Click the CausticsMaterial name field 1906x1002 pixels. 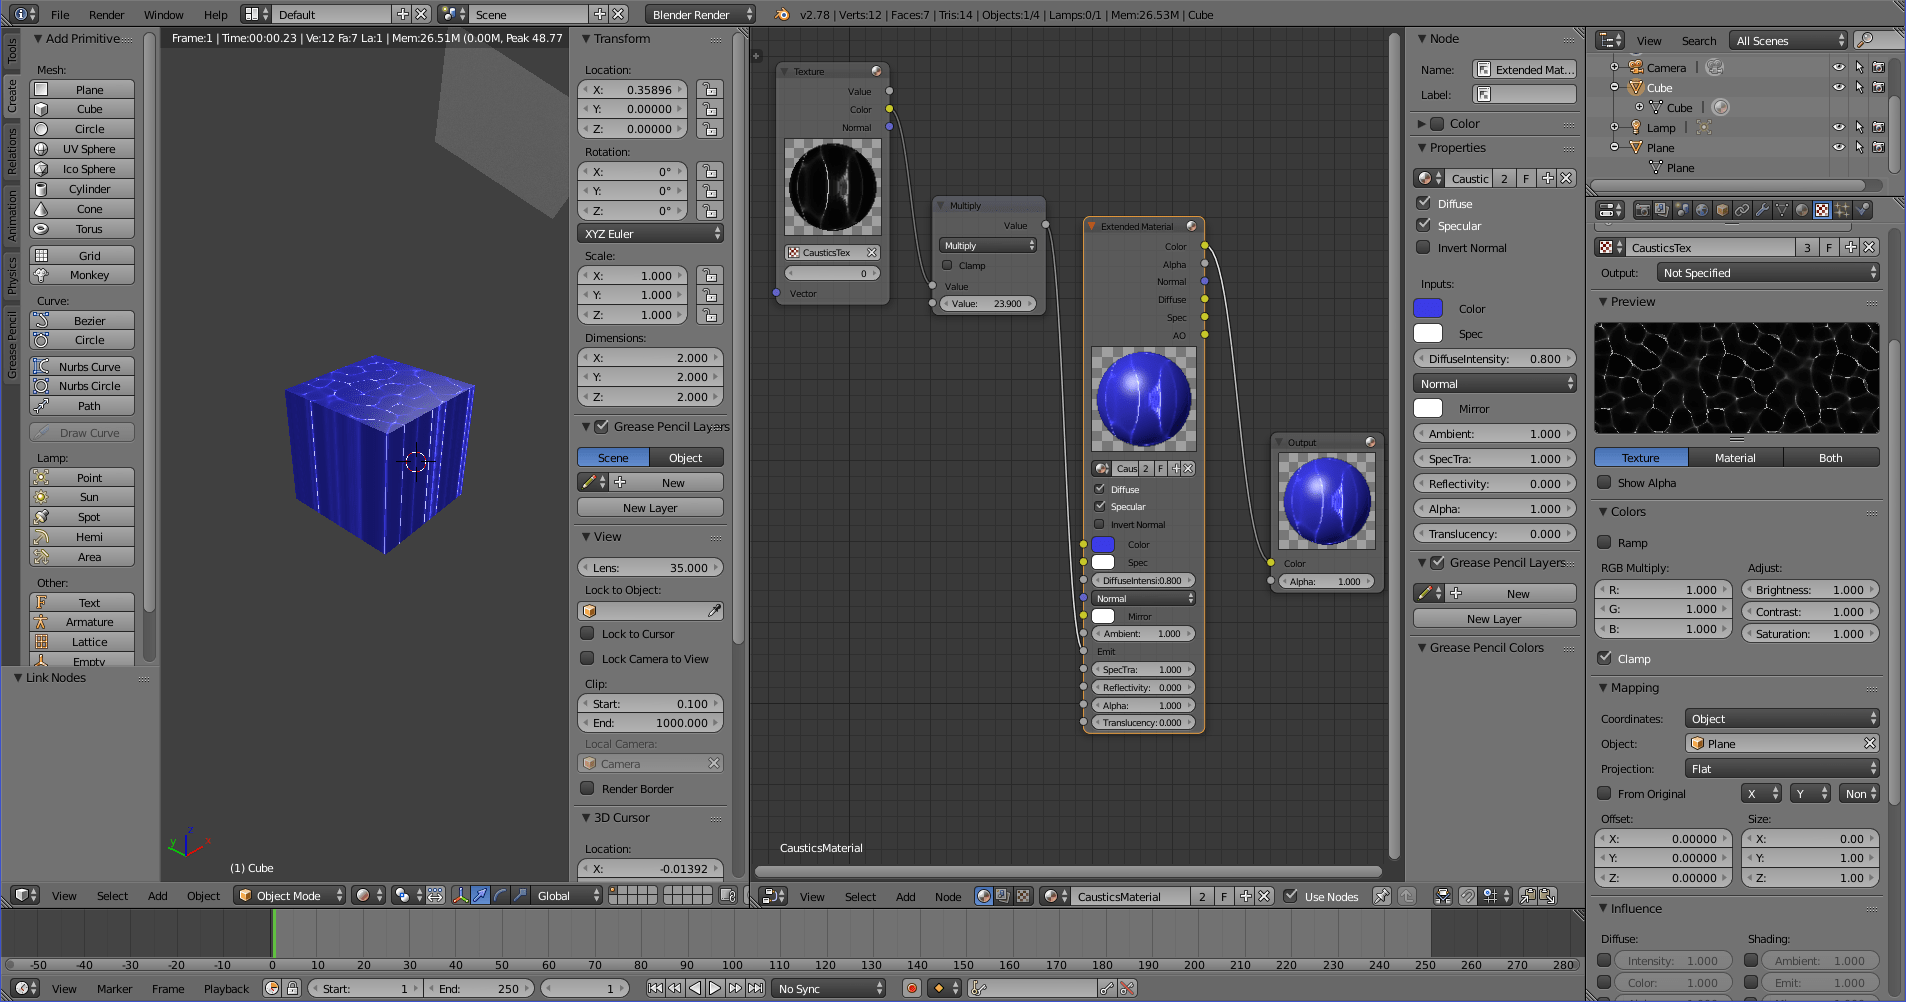[x=1131, y=896]
